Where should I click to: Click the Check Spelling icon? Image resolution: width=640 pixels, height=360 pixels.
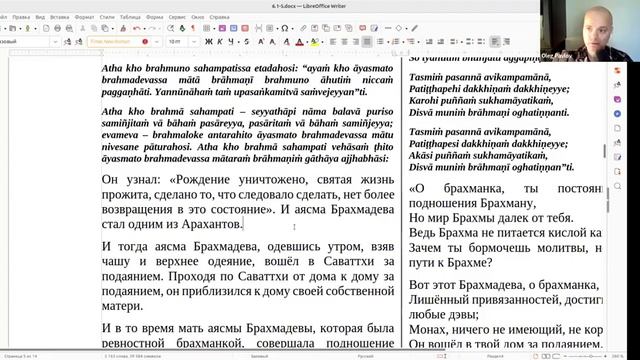182,28
